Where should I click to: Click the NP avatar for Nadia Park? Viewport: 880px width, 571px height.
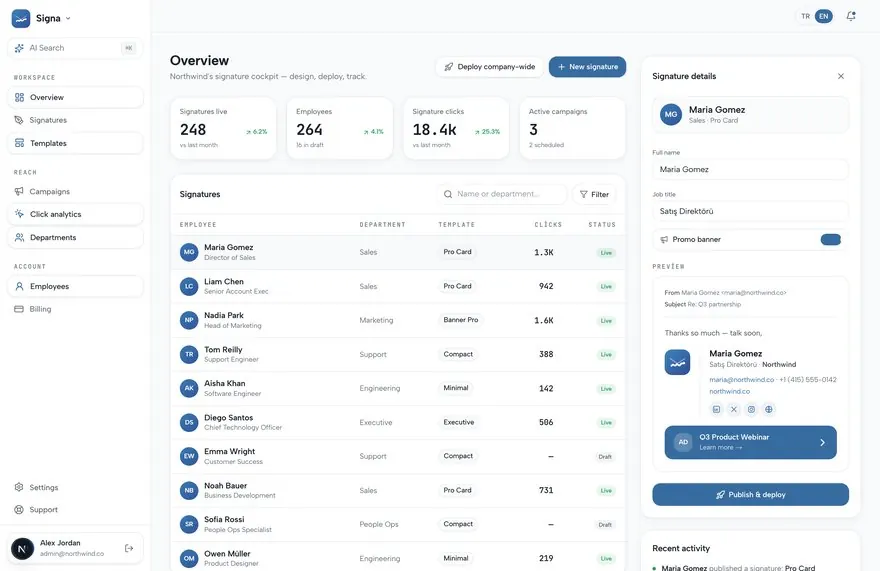click(x=189, y=320)
